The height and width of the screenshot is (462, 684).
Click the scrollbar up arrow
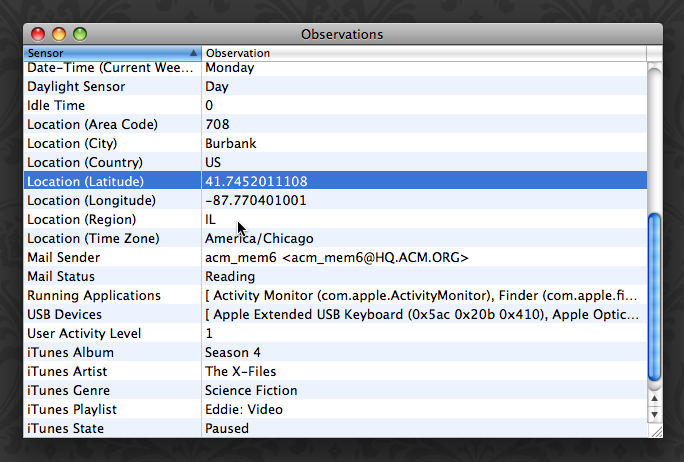(x=654, y=398)
